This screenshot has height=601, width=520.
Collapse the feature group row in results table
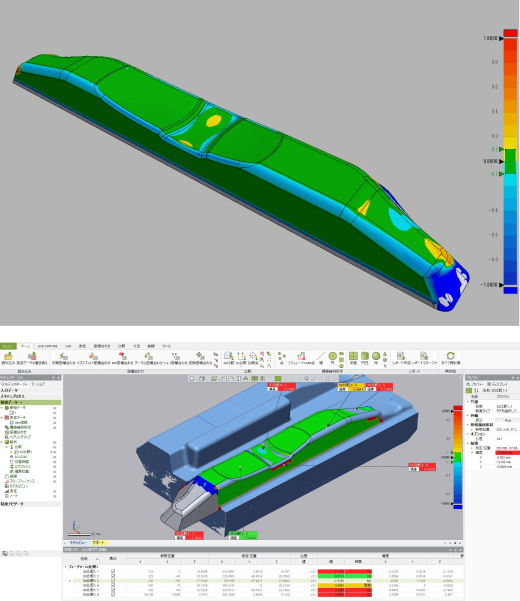pyautogui.click(x=66, y=567)
